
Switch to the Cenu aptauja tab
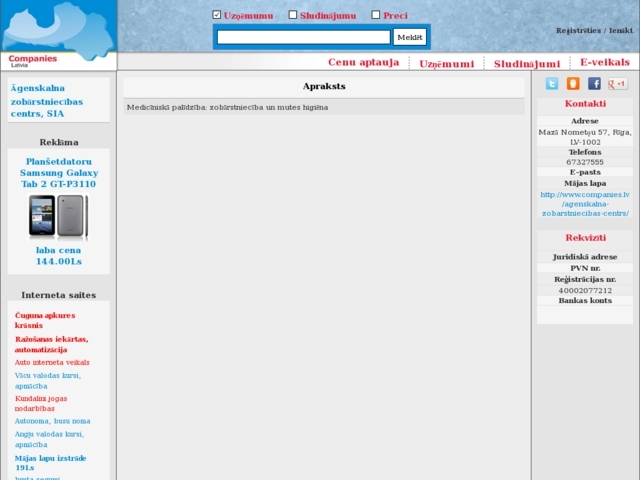pos(363,63)
